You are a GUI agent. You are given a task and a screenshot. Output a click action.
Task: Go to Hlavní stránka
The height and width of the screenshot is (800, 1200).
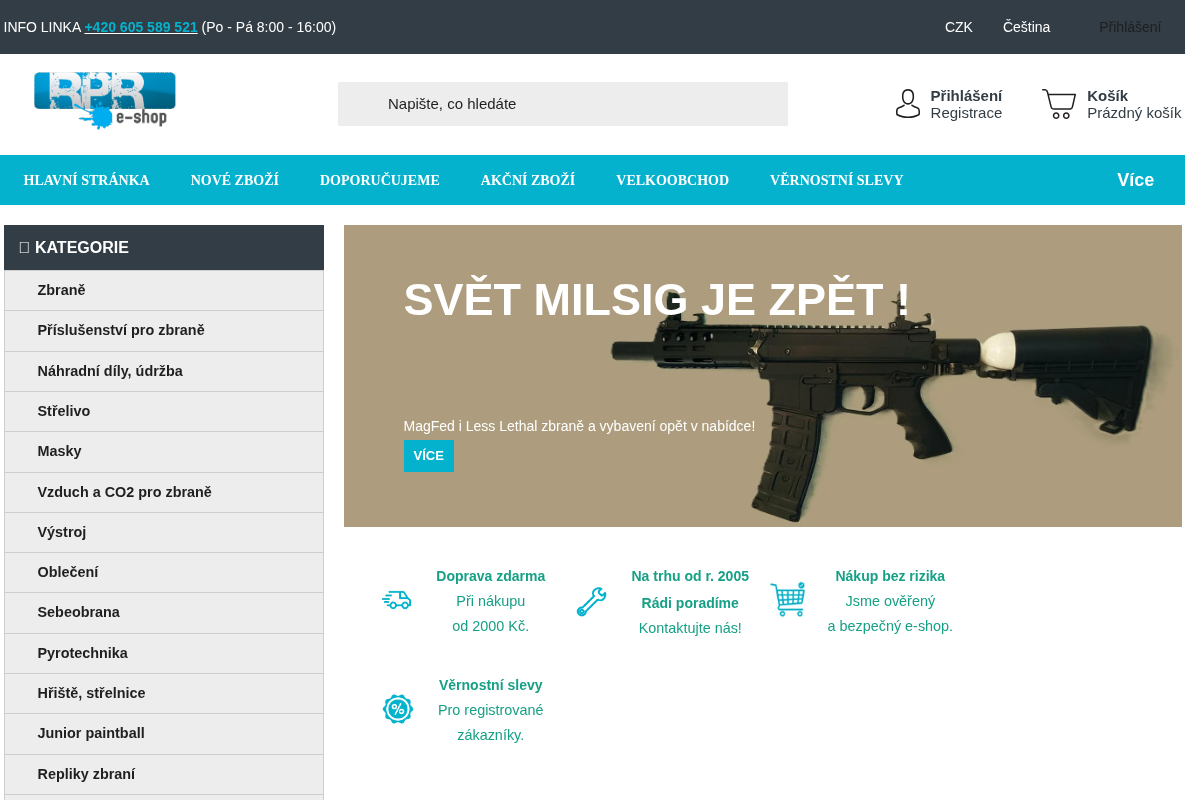point(87,180)
